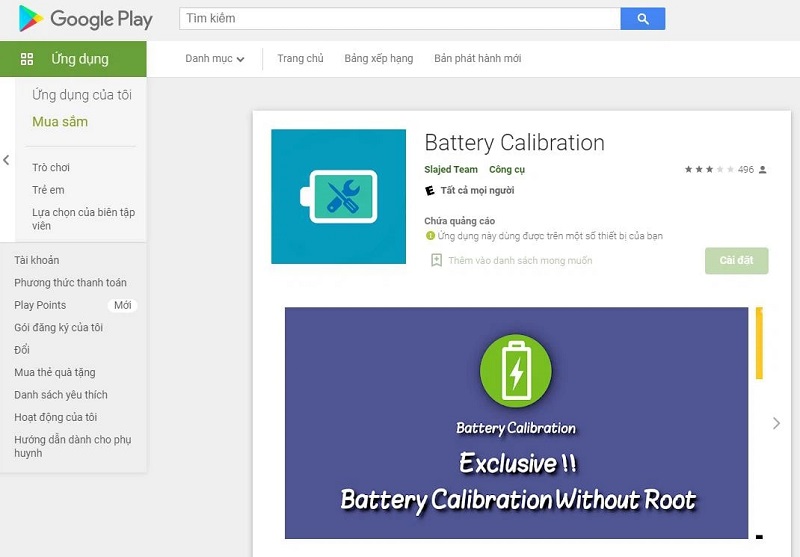Click Thêm vào danh sách mong muốn
Screen dimensions: 800x557
coord(520,261)
